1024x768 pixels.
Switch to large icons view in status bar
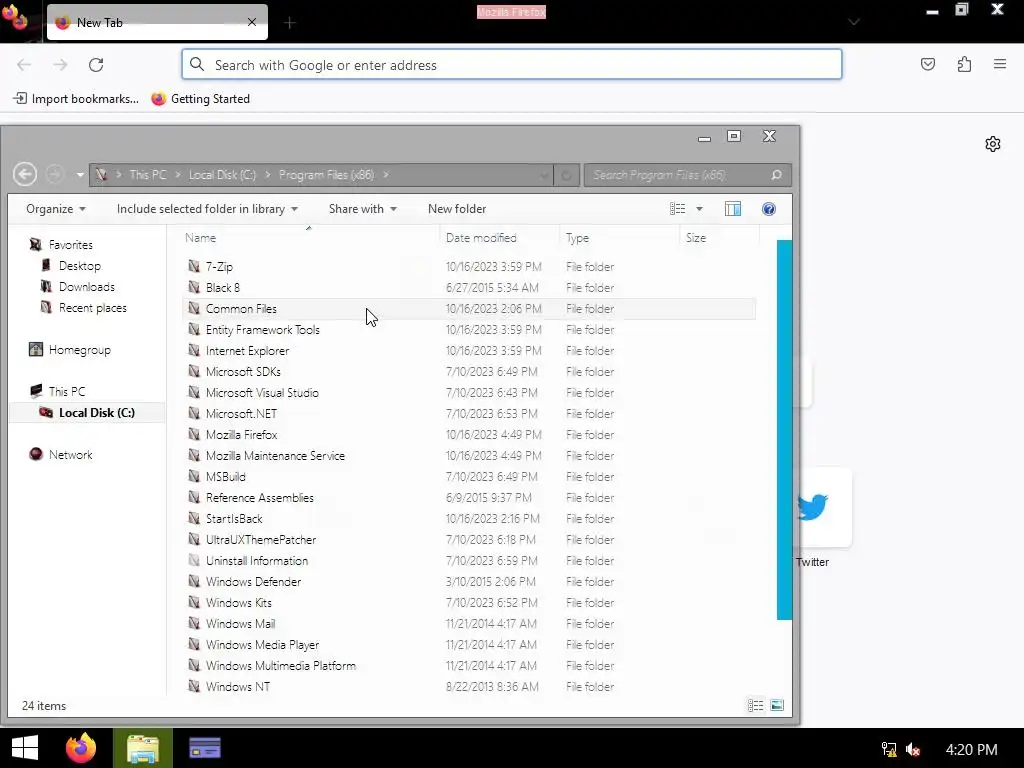point(776,705)
